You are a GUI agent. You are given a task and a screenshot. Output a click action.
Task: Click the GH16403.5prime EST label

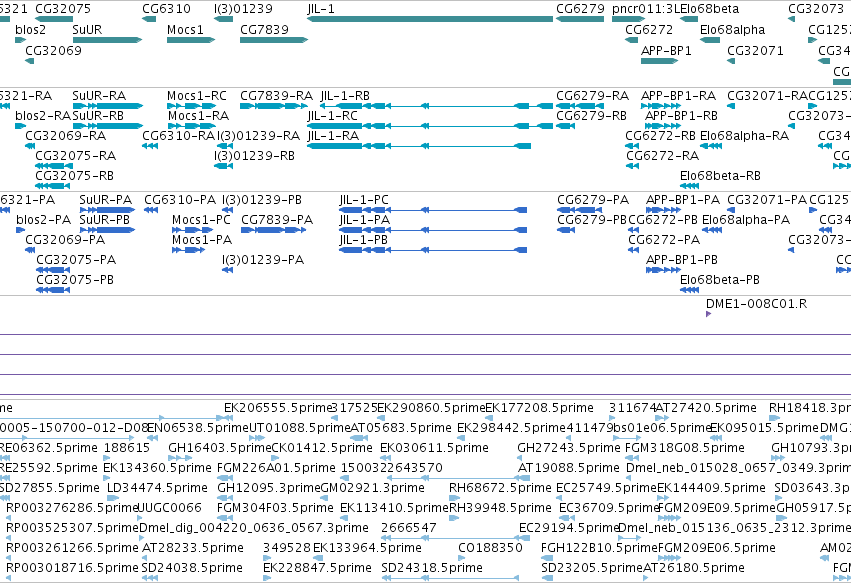coord(219,448)
